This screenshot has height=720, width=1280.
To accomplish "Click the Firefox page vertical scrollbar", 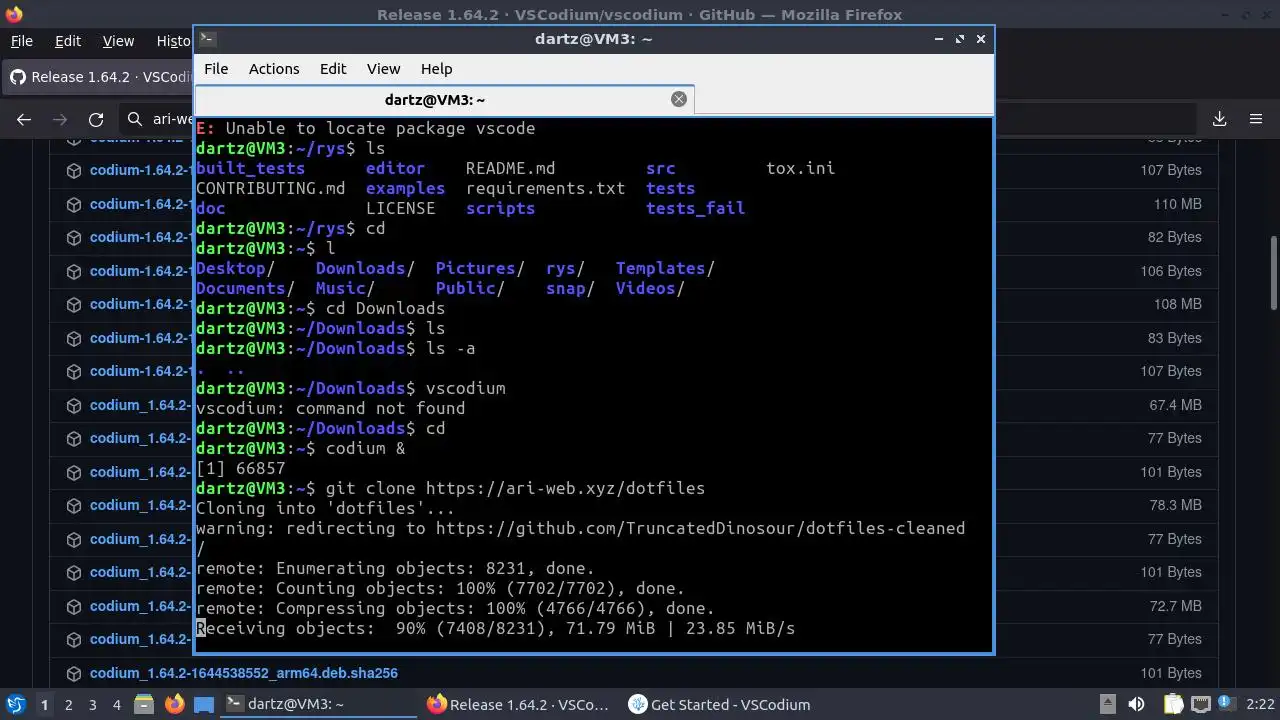I will pos(1273,273).
